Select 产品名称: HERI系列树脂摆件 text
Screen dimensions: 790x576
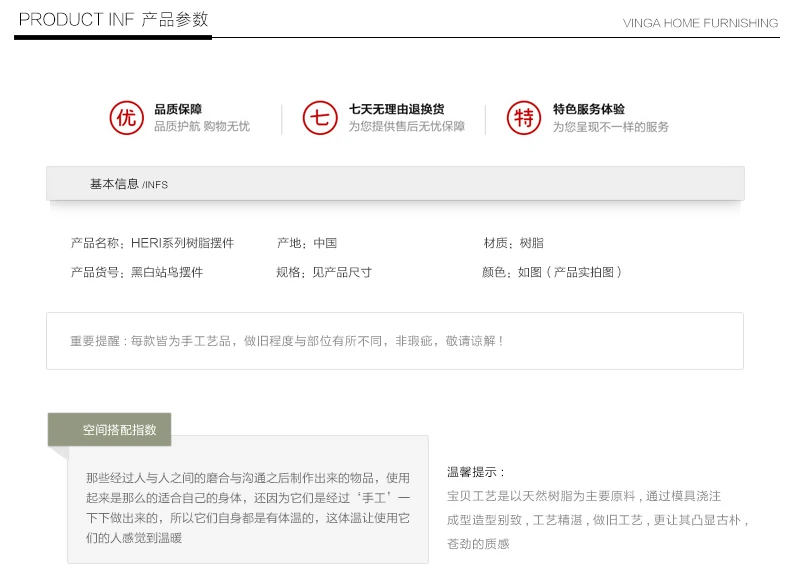pos(152,243)
